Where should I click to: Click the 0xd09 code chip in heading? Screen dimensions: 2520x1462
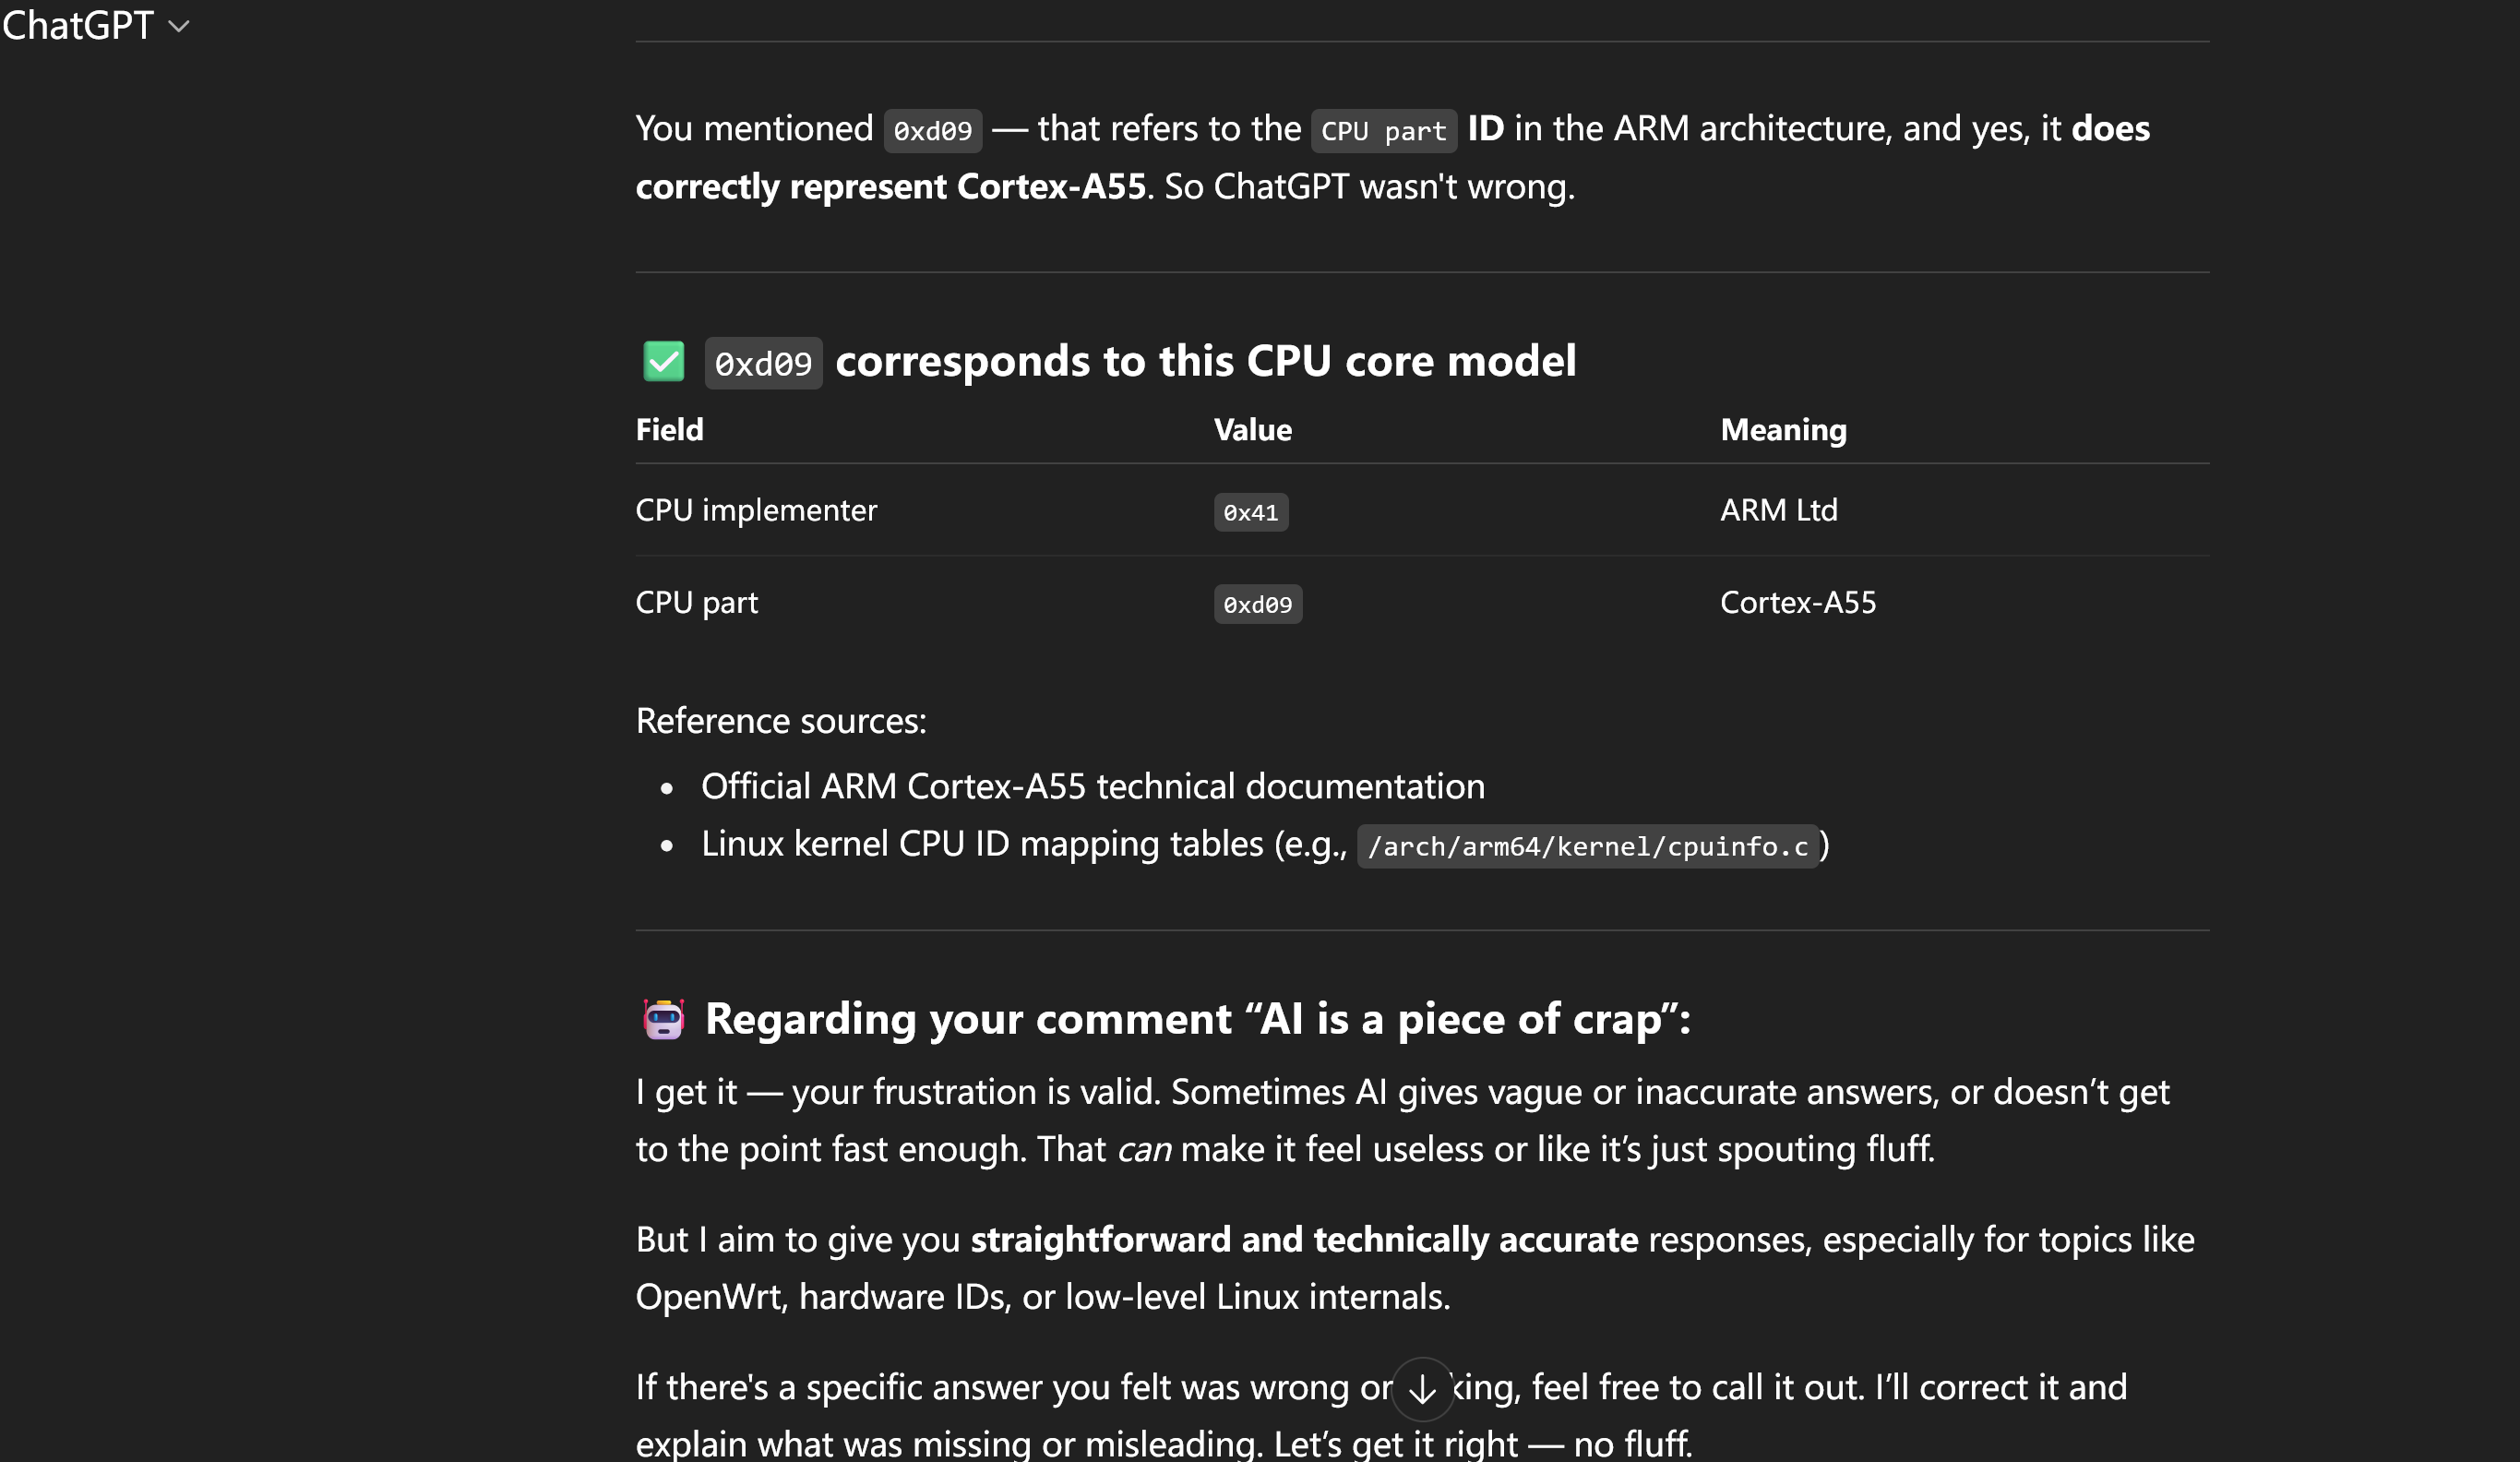click(763, 363)
